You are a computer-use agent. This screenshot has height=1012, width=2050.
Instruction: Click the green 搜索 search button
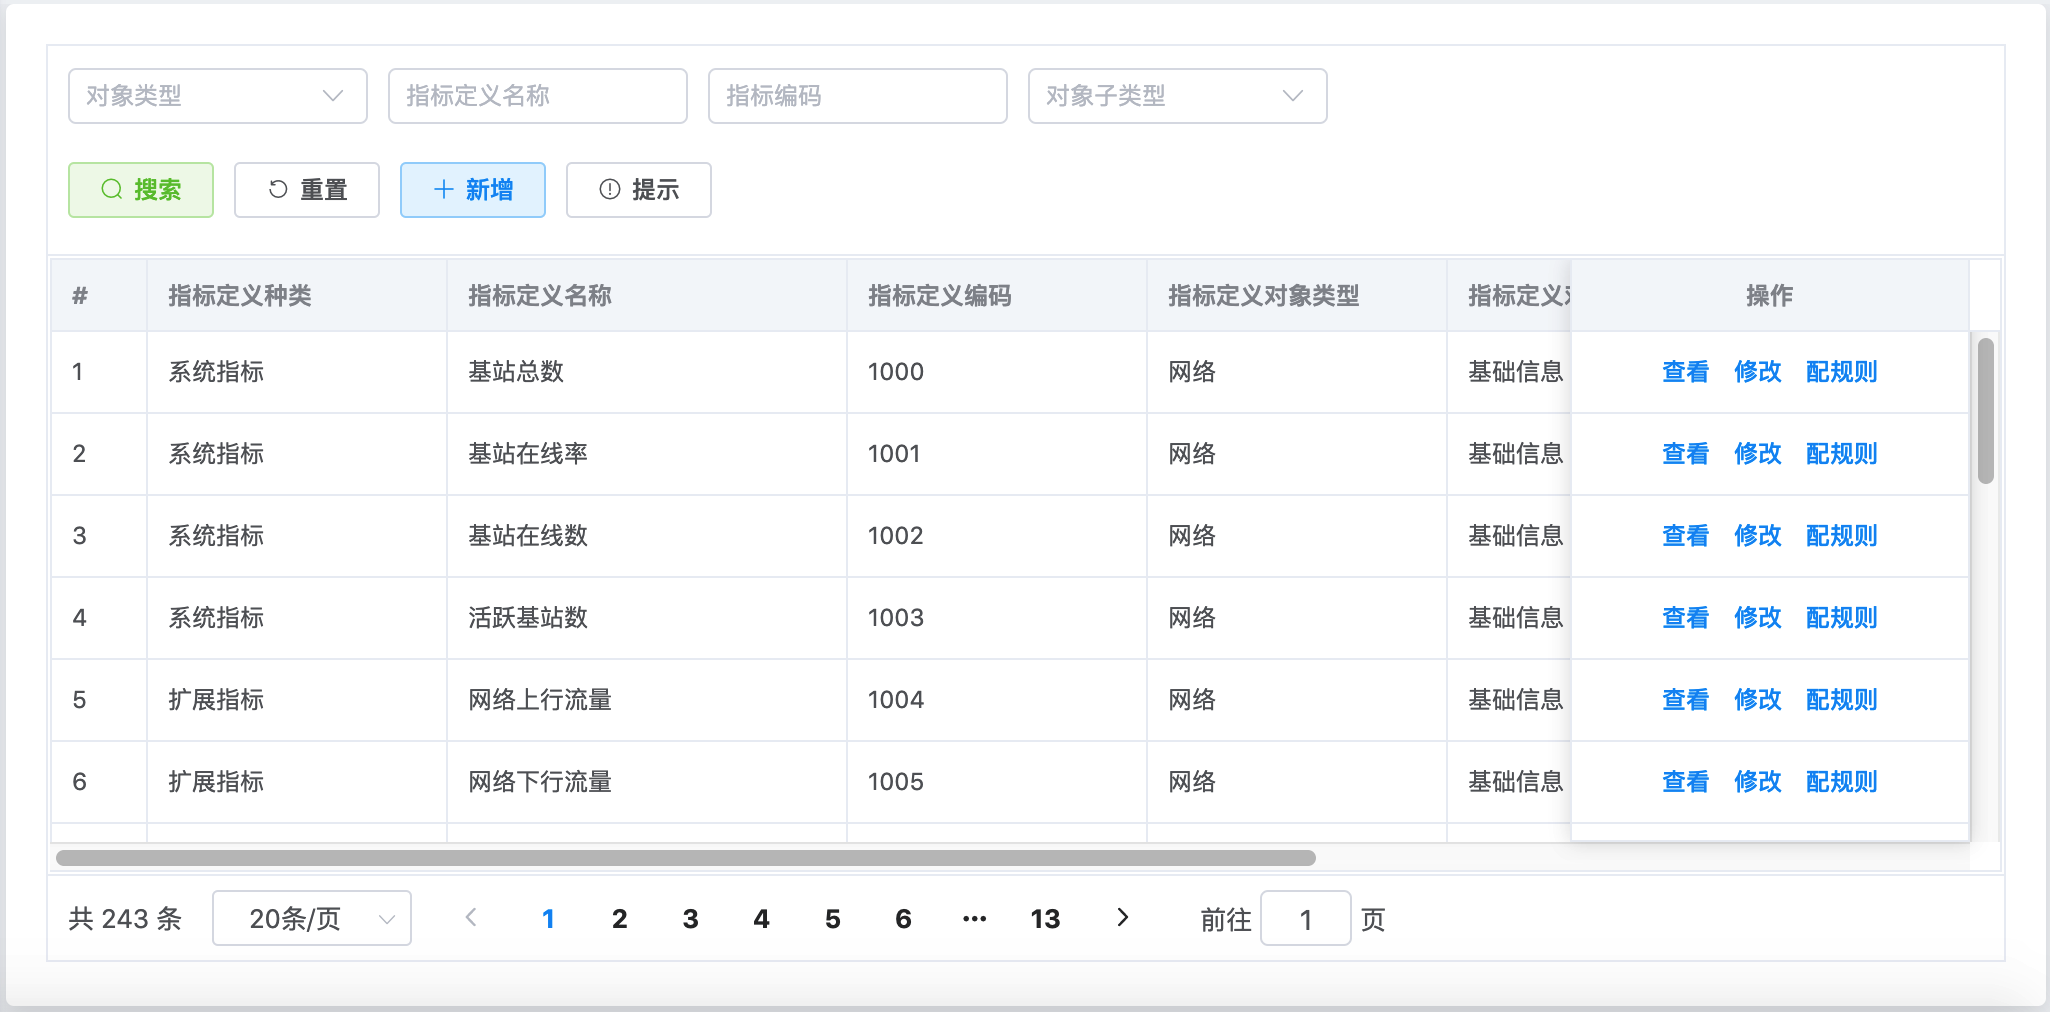click(141, 190)
